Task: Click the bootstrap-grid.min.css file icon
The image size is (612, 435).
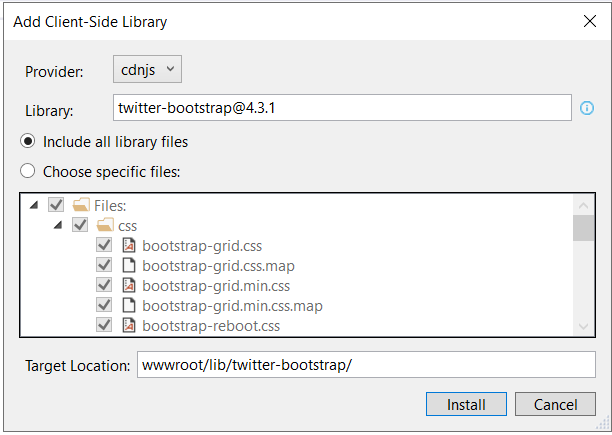Action: [129, 285]
